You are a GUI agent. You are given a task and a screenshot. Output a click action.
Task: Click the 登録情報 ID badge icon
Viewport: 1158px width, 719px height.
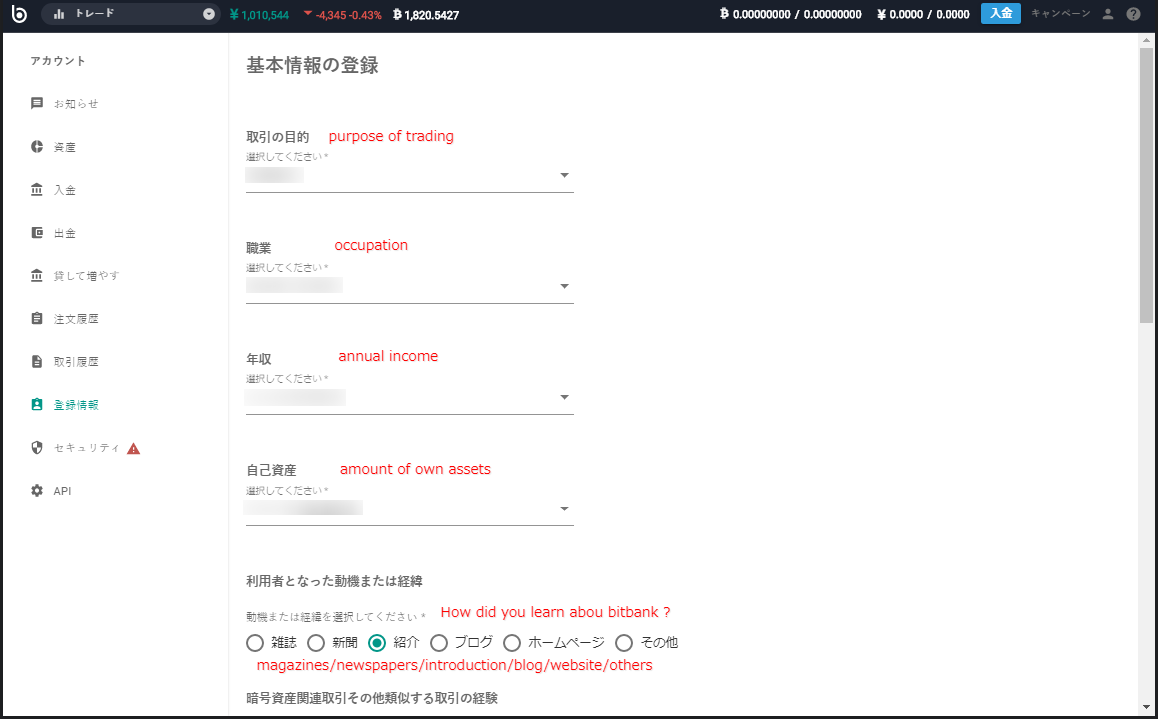pyautogui.click(x=37, y=405)
